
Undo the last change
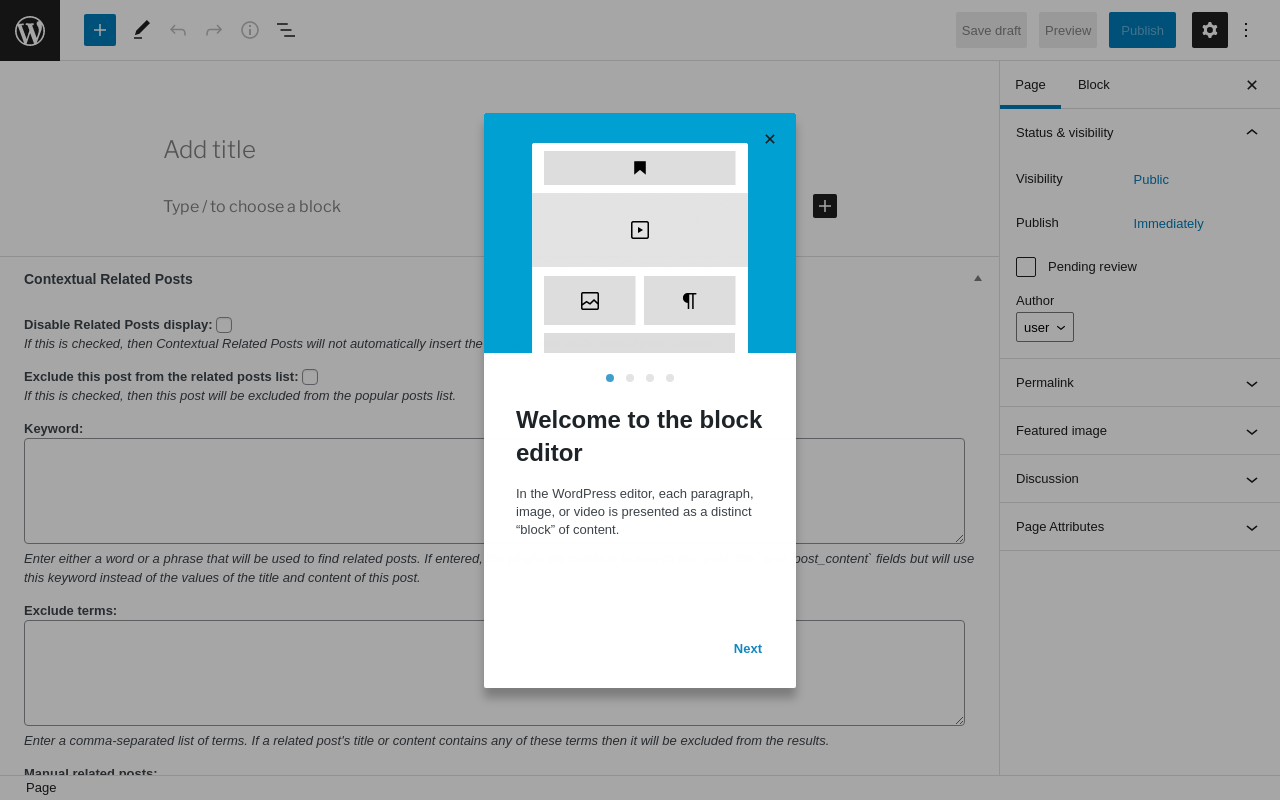click(x=178, y=30)
